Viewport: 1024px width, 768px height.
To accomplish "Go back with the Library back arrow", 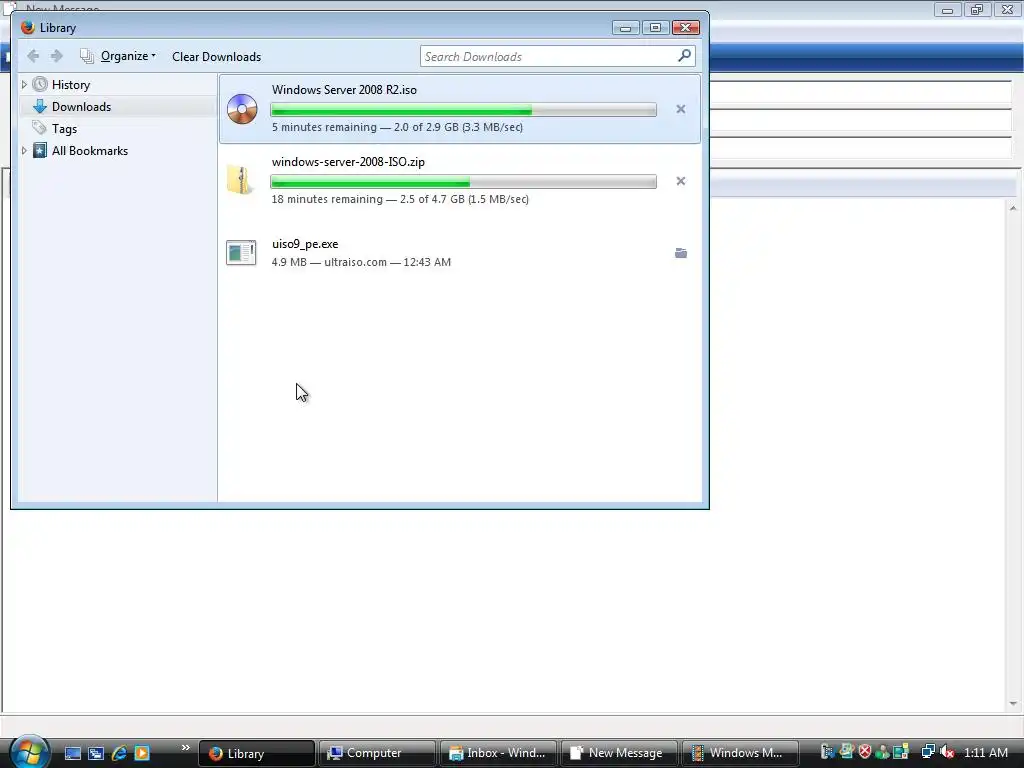I will (33, 56).
